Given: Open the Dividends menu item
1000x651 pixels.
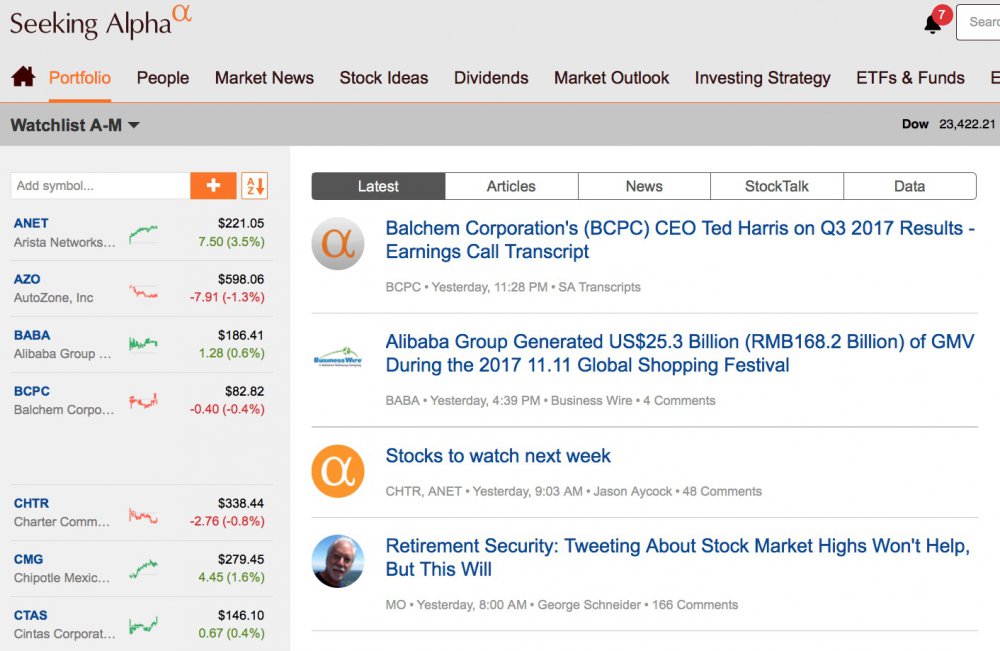Looking at the screenshot, I should (x=491, y=78).
